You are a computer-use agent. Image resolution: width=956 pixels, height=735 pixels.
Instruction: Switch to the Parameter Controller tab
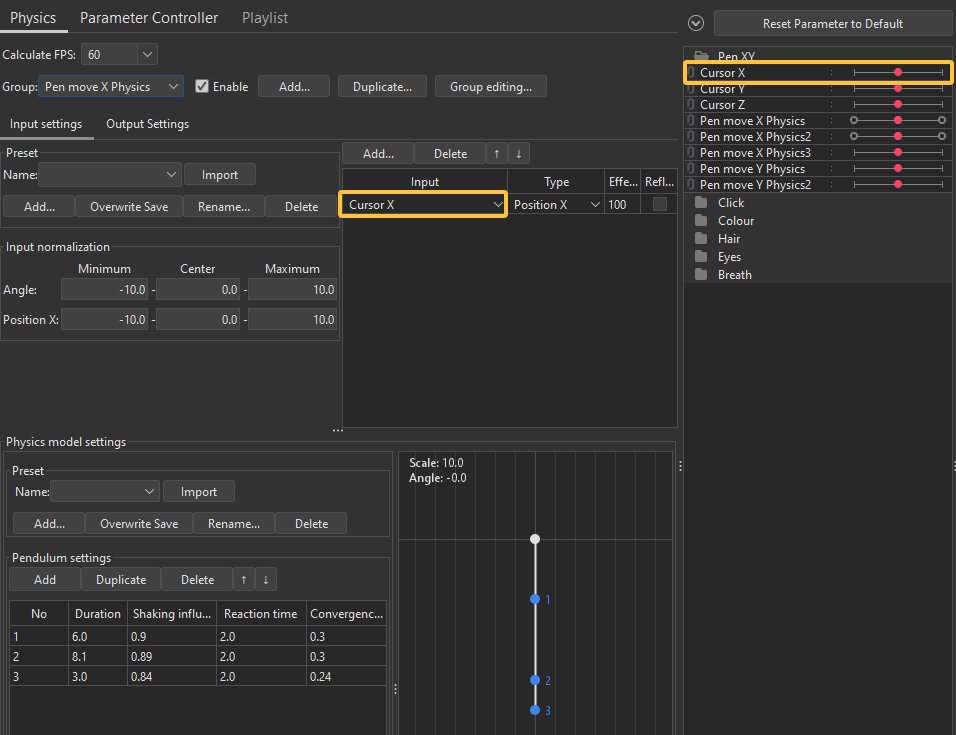click(149, 18)
